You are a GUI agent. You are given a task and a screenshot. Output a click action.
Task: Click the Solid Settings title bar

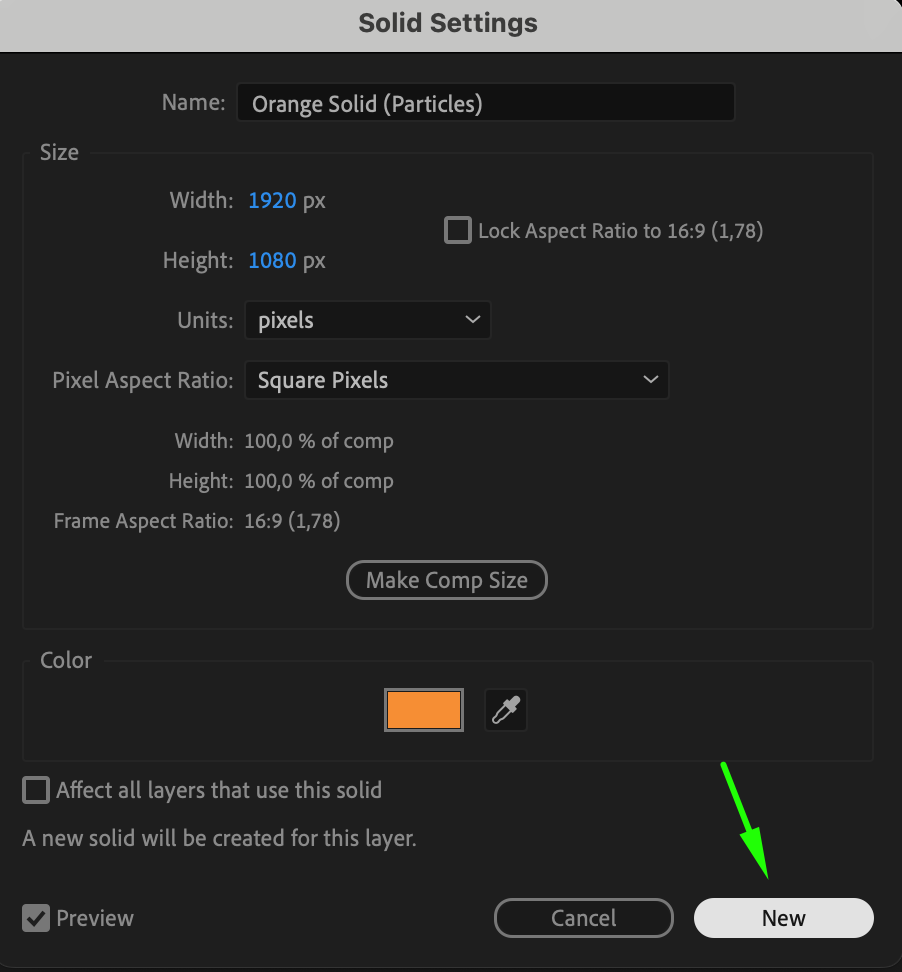coord(448,24)
